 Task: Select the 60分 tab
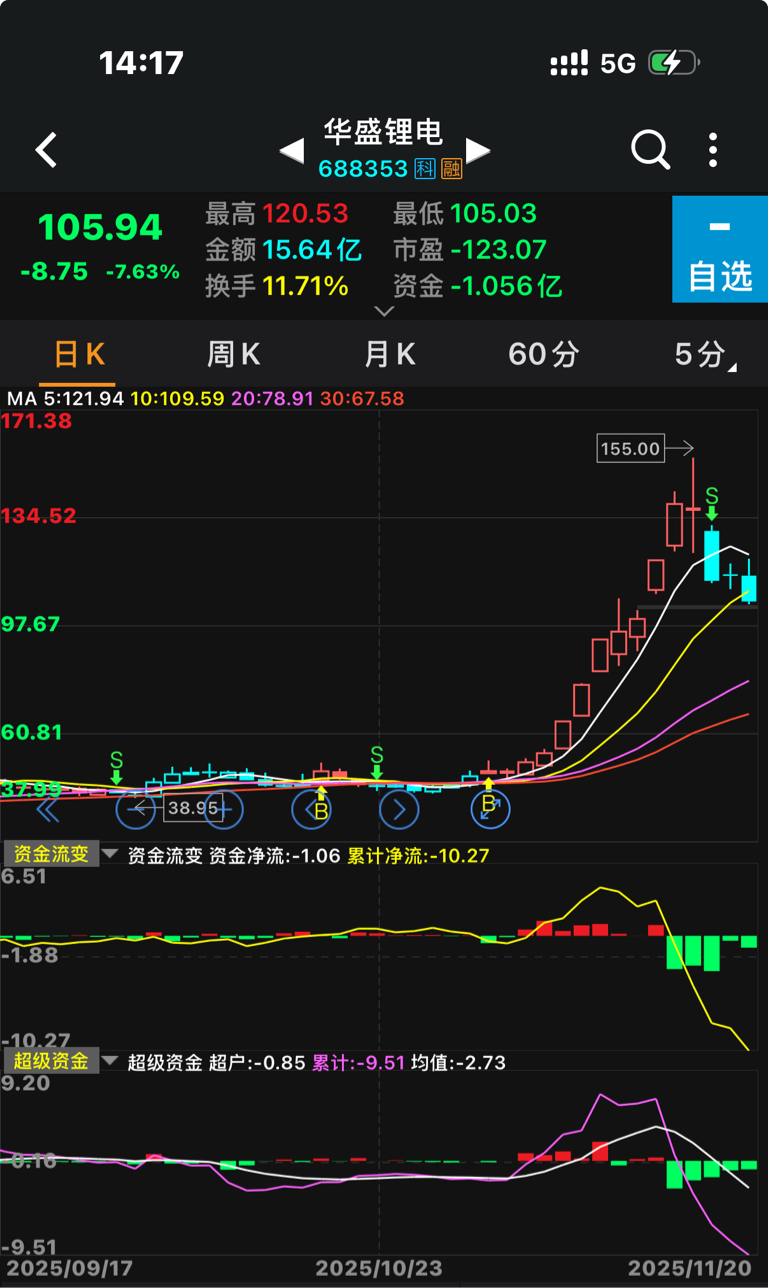click(x=543, y=354)
